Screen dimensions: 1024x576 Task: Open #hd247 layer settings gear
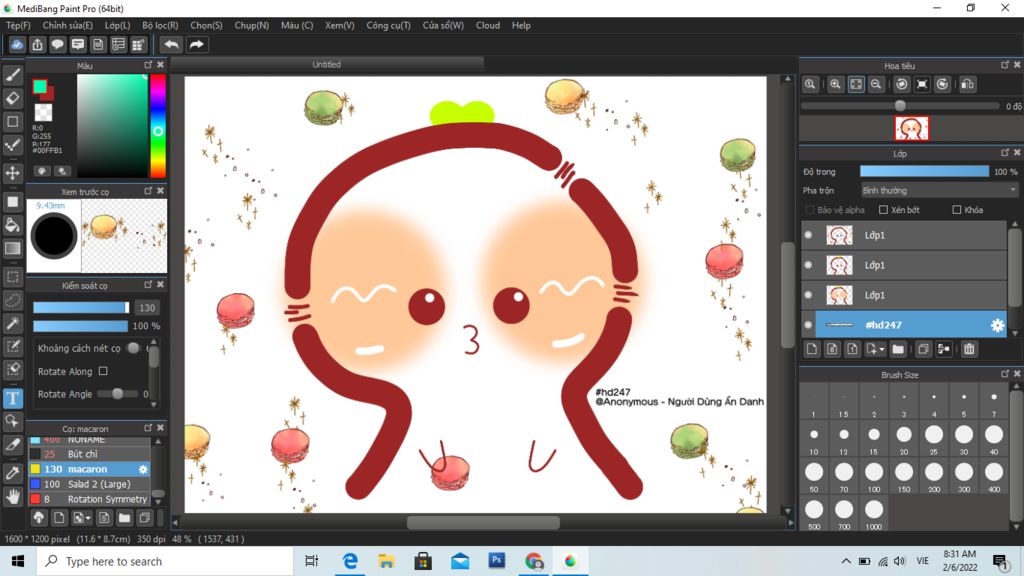[x=997, y=325]
